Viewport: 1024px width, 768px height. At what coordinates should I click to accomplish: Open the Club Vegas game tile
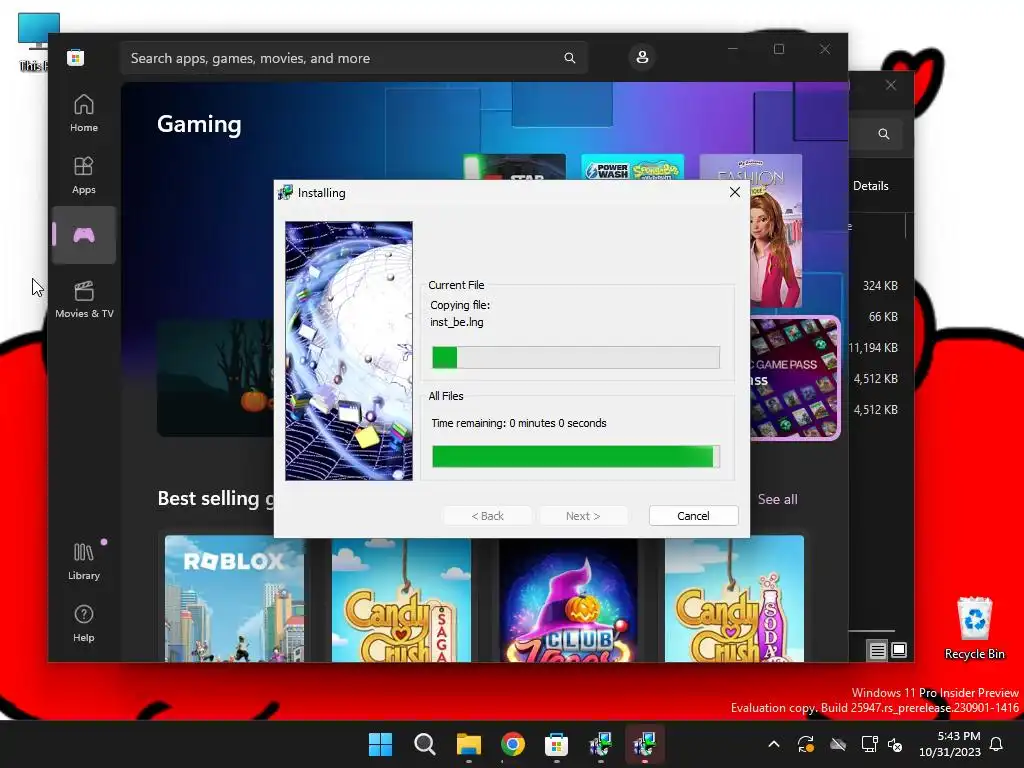(x=568, y=599)
